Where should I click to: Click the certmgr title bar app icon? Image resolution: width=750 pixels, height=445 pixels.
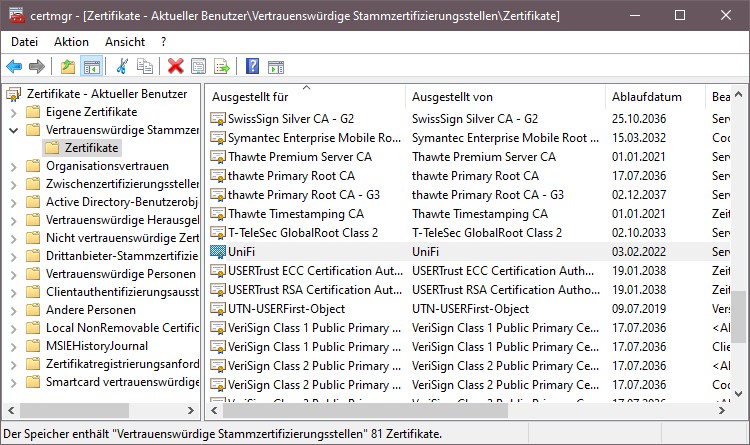click(17, 15)
